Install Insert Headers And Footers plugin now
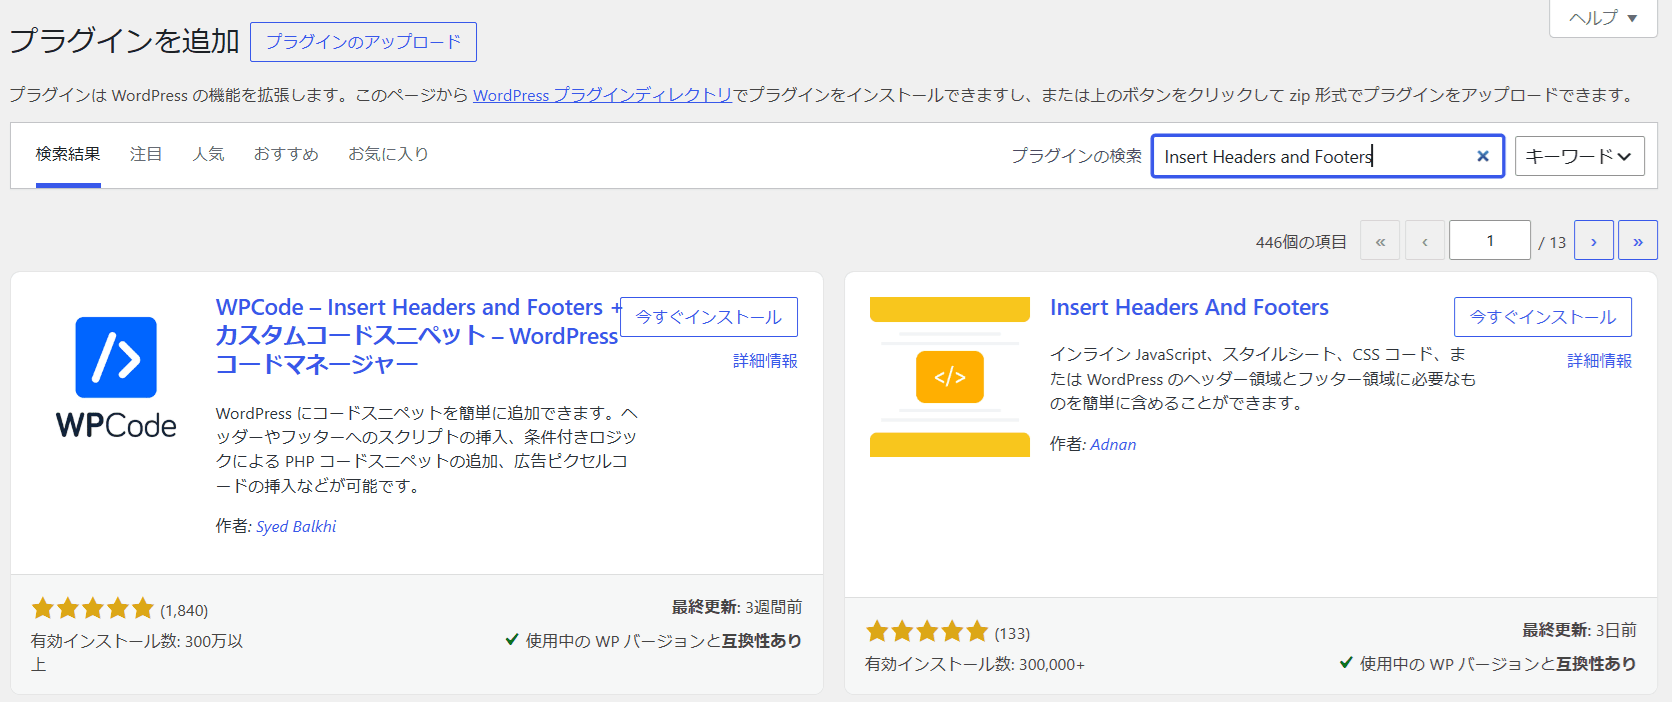Screen dimensions: 1672x702 (x=1543, y=317)
